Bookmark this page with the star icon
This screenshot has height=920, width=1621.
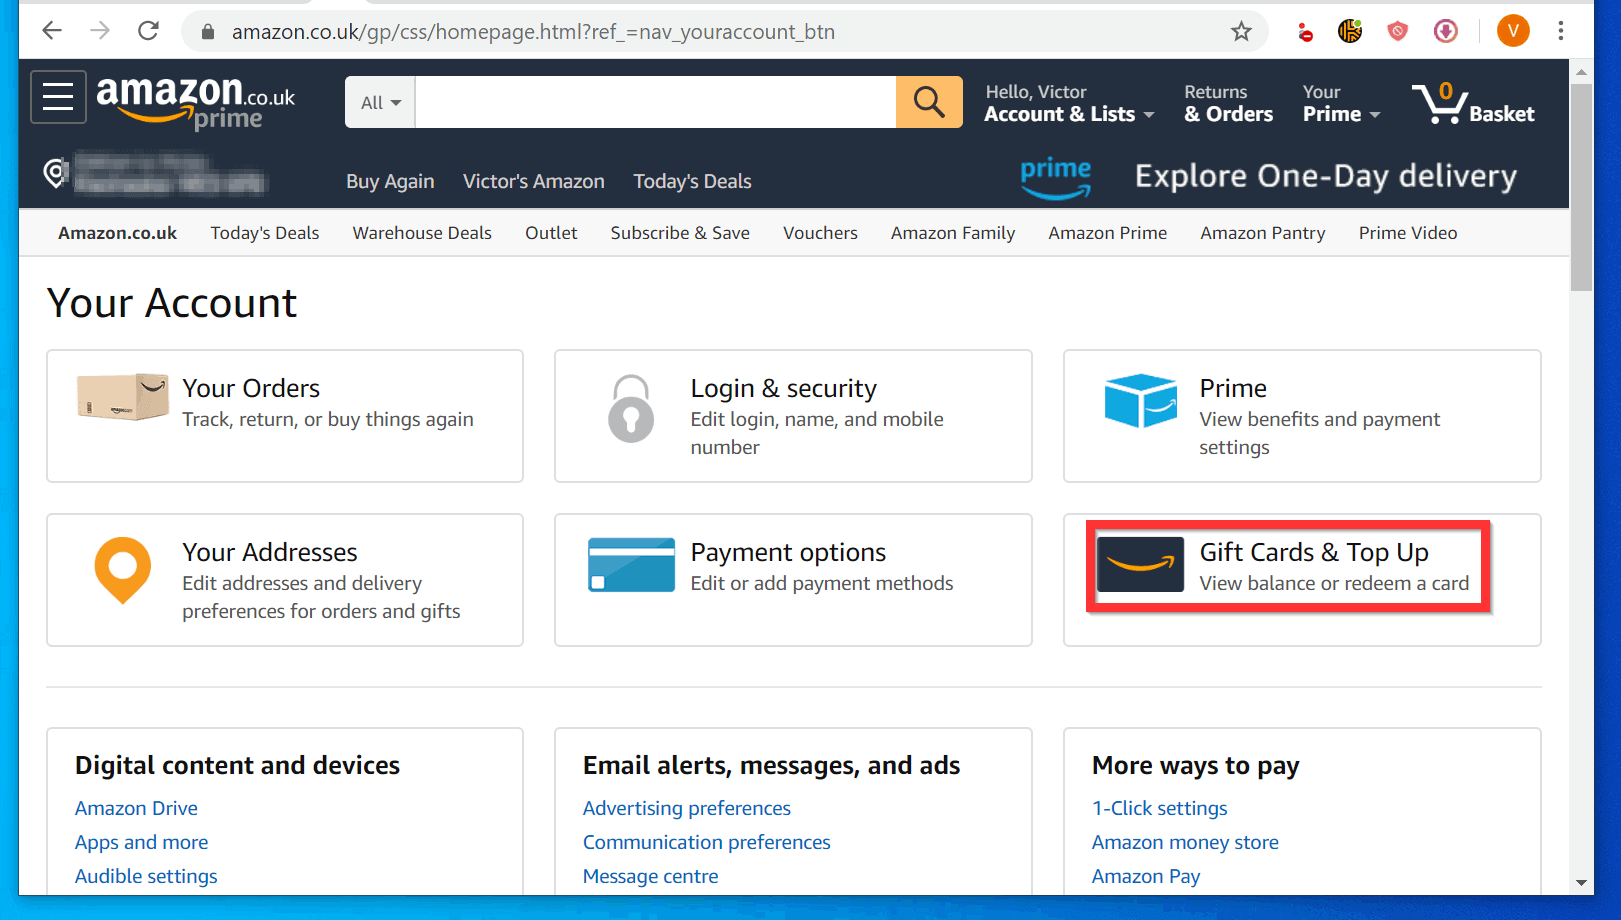click(1241, 31)
